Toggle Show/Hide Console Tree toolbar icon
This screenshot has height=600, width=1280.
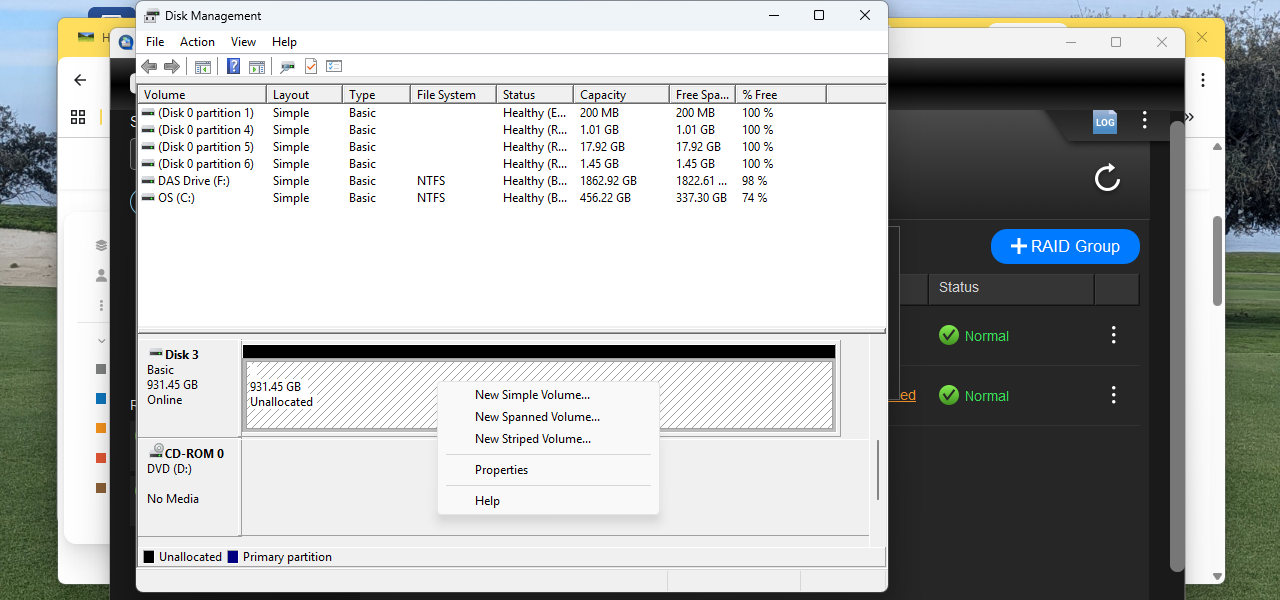(x=203, y=67)
